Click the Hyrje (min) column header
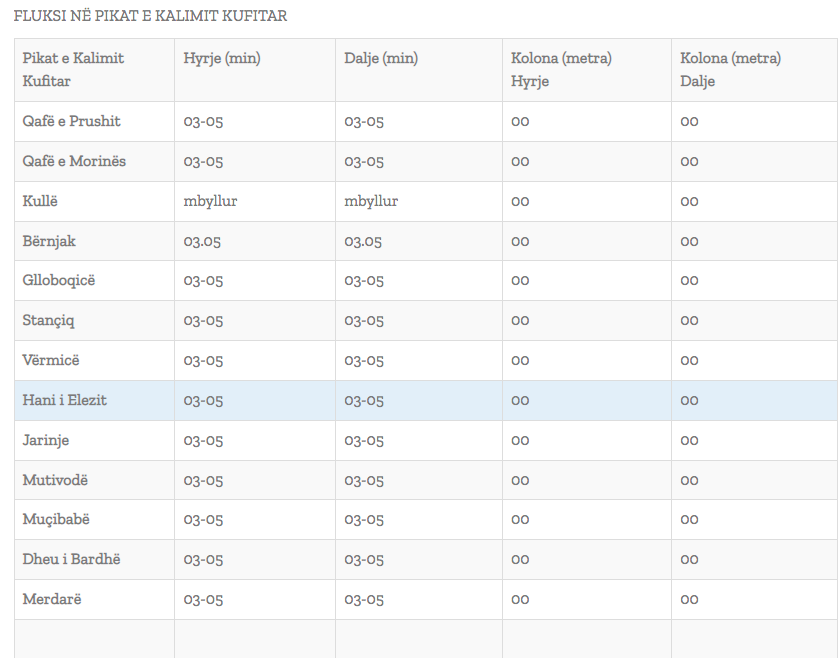The width and height of the screenshot is (840, 658). pos(222,58)
